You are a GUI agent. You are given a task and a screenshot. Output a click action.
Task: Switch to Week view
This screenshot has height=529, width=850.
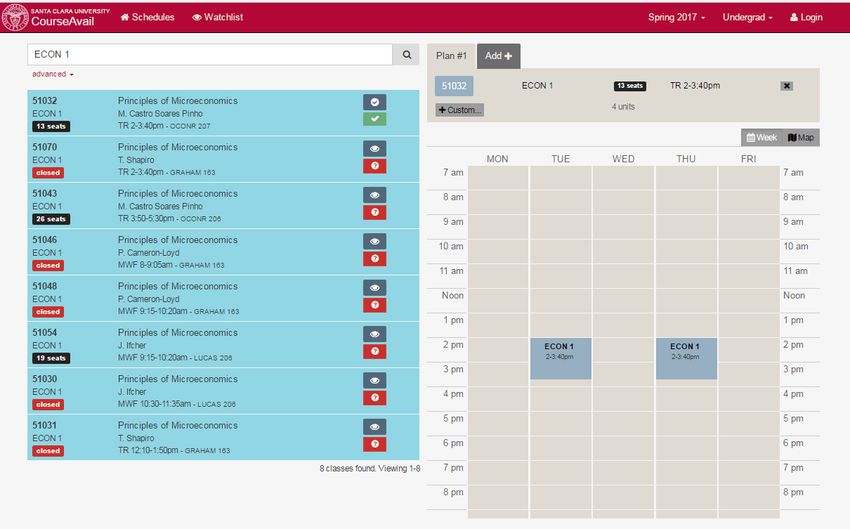762,138
